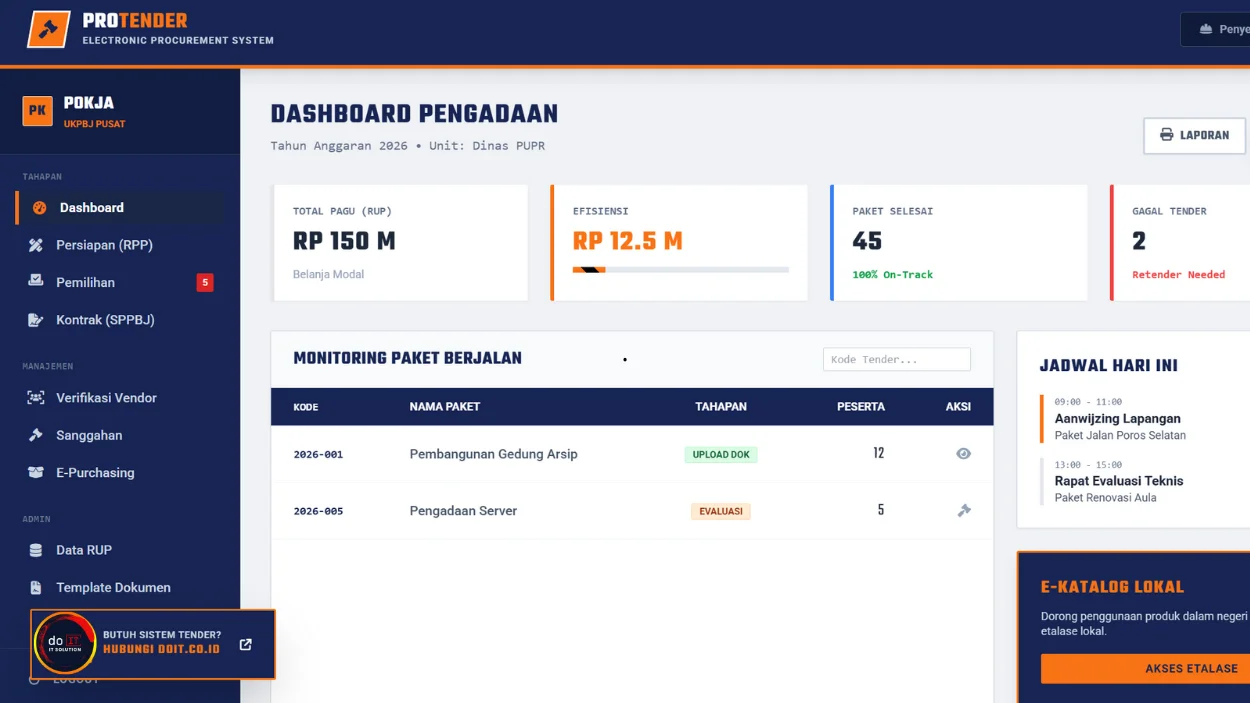Click the Kode Tender search field
The height and width of the screenshot is (703, 1250).
896,359
